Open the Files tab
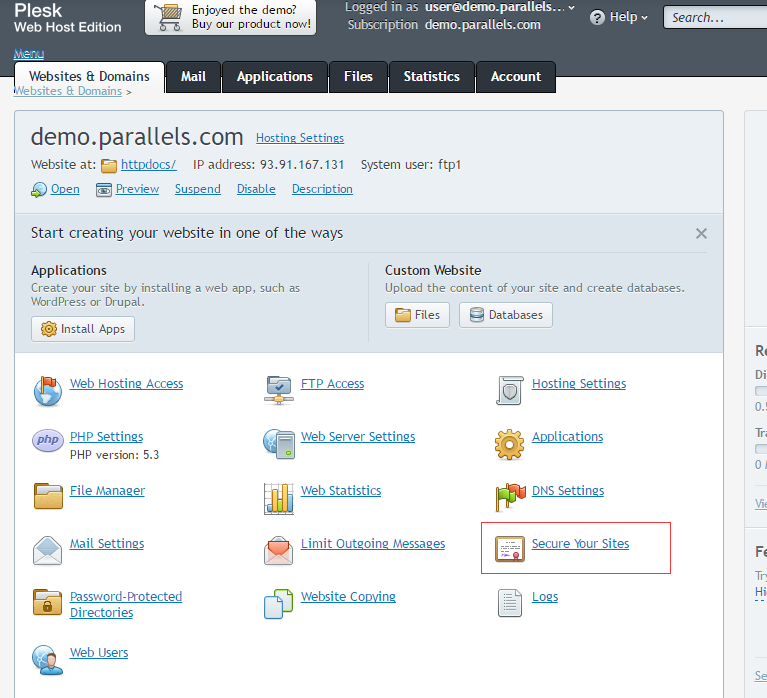 [359, 77]
